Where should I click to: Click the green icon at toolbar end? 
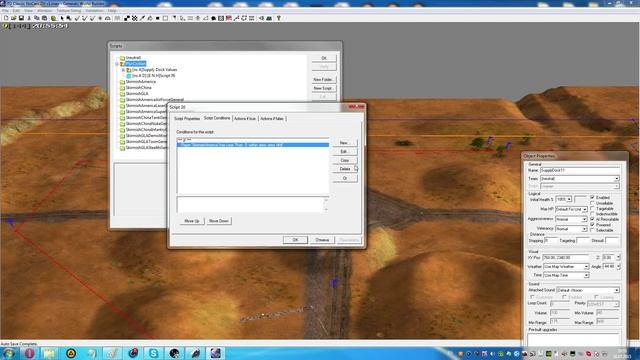click(279, 18)
